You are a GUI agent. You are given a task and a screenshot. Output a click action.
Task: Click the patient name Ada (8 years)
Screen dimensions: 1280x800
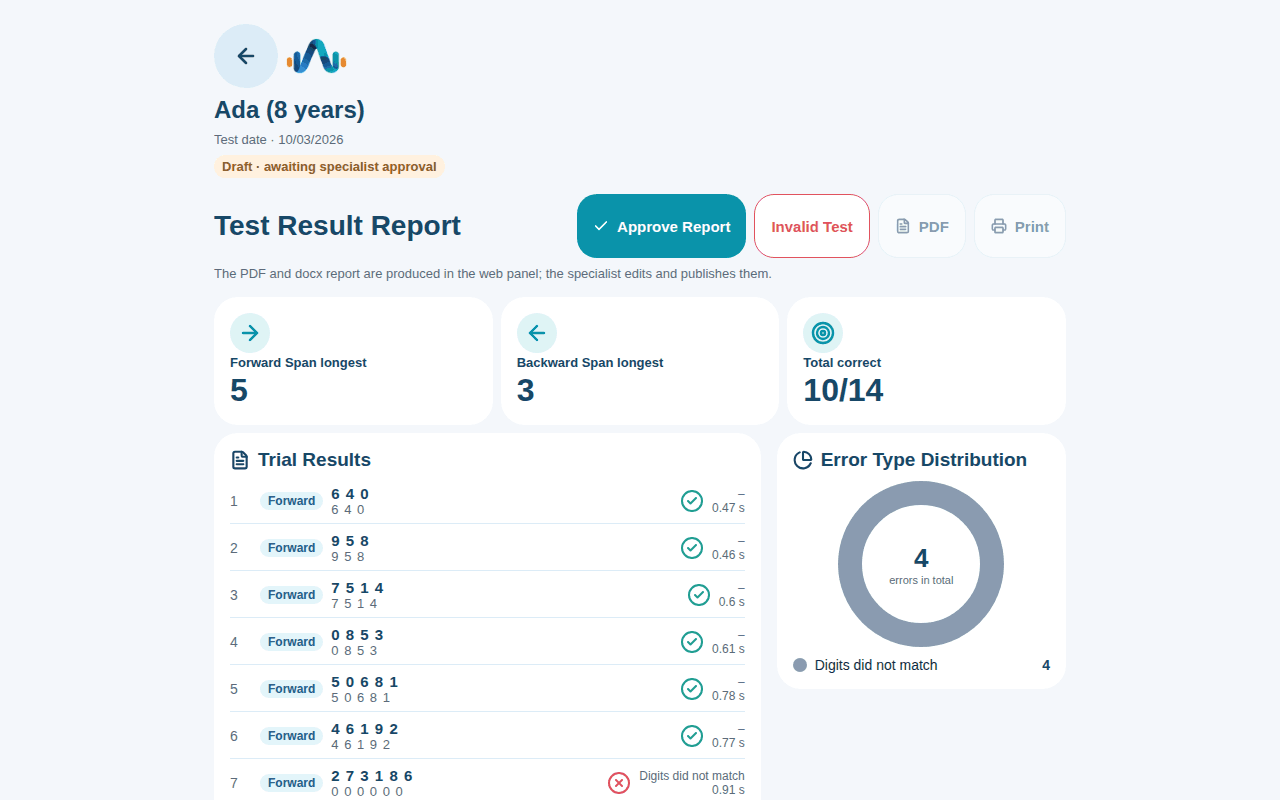coord(289,110)
